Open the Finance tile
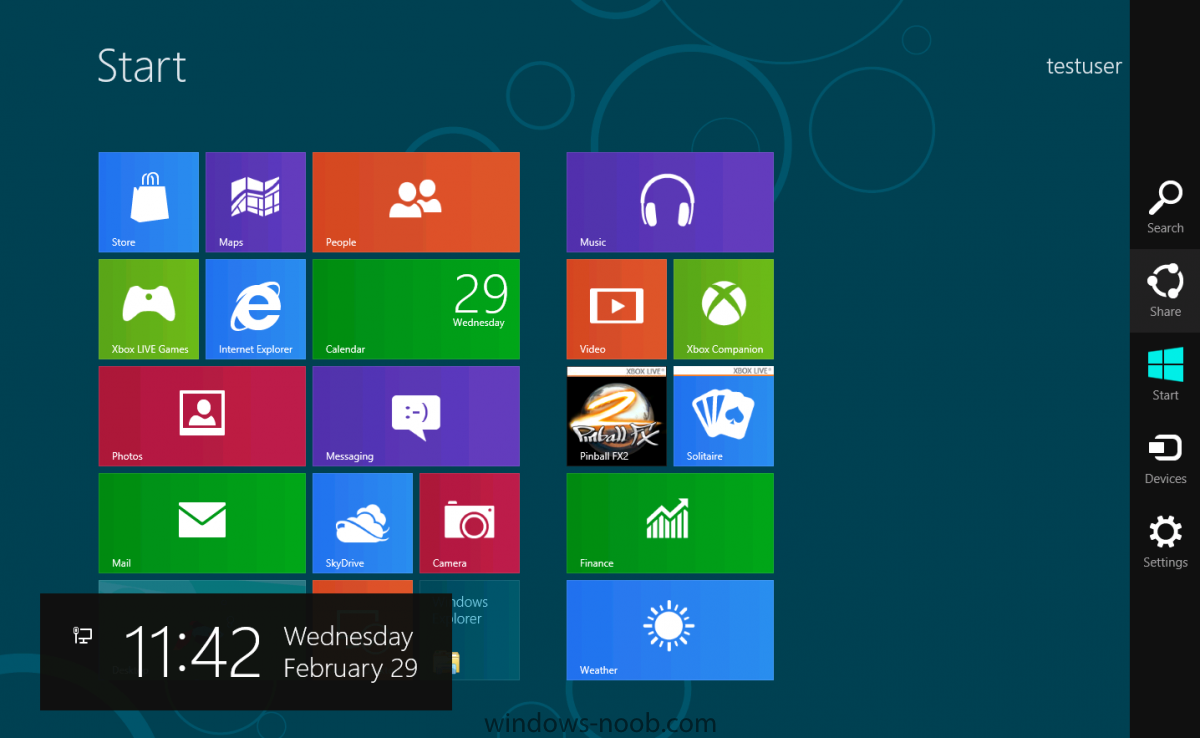The width and height of the screenshot is (1200, 738). 670,523
